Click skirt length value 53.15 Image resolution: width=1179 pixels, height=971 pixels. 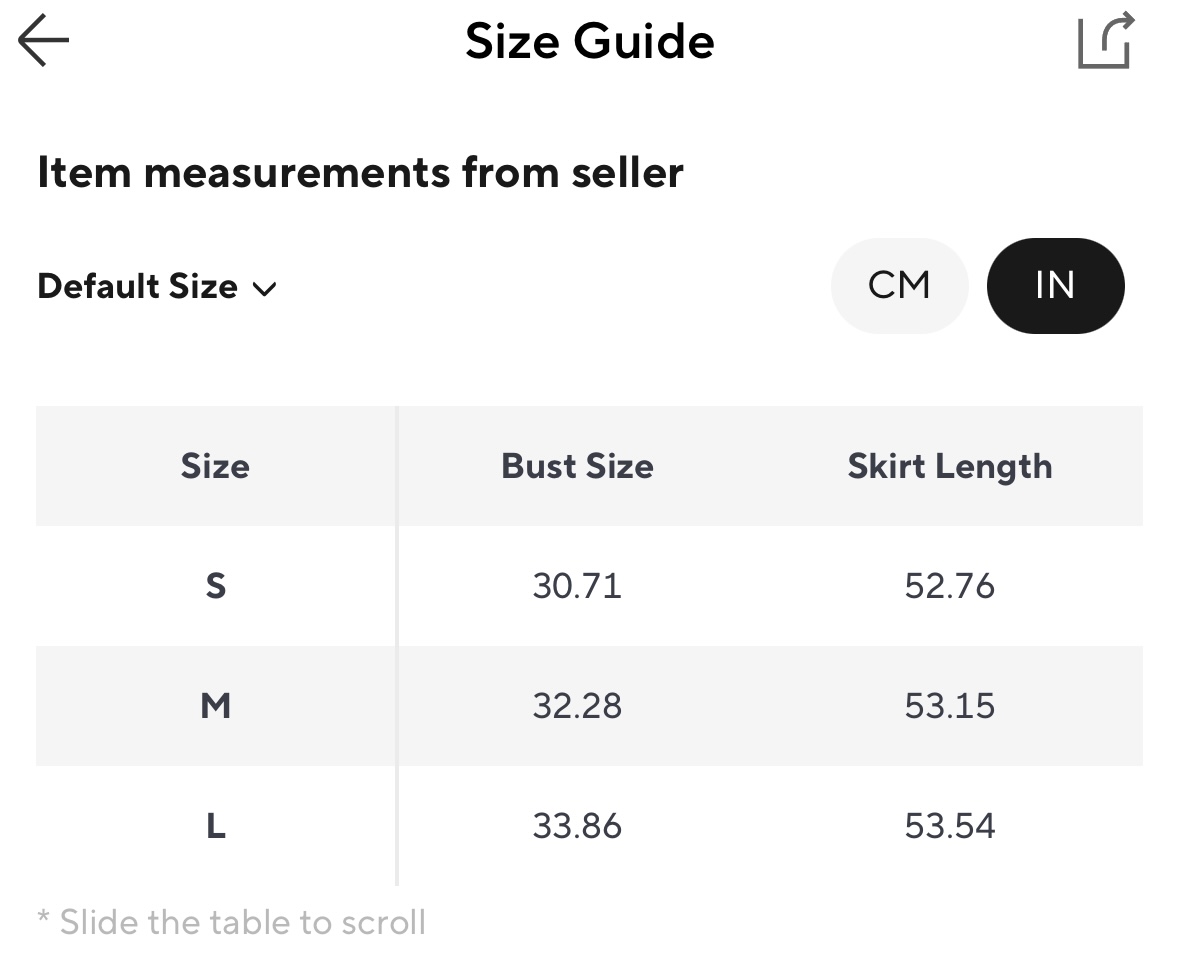949,706
